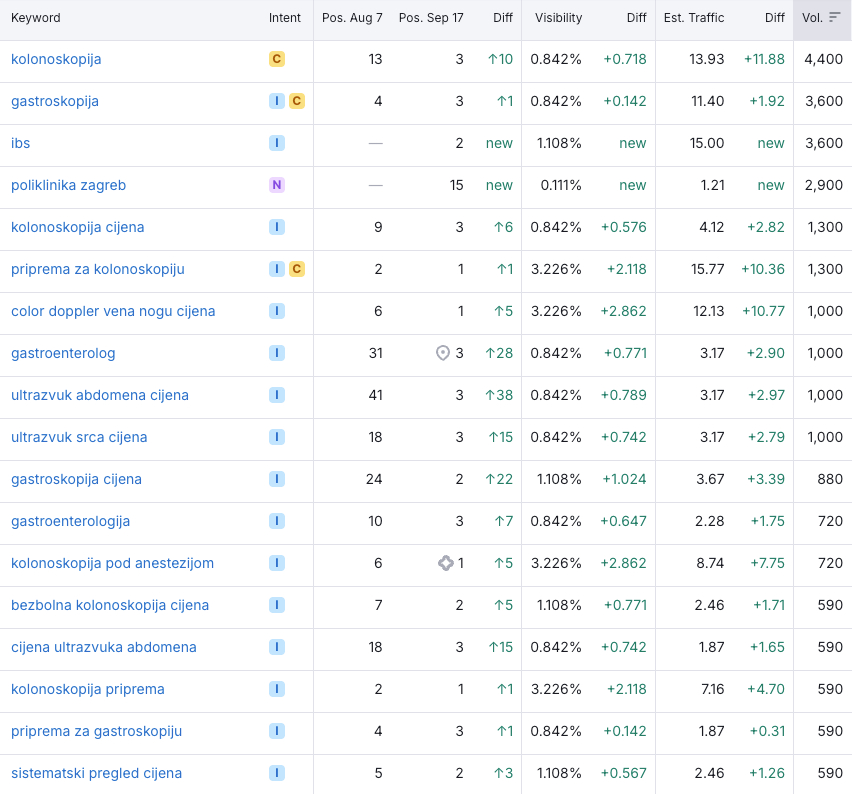This screenshot has width=852, height=794.
Task: Select the gastroenterologija keyword link
Action: pos(71,521)
